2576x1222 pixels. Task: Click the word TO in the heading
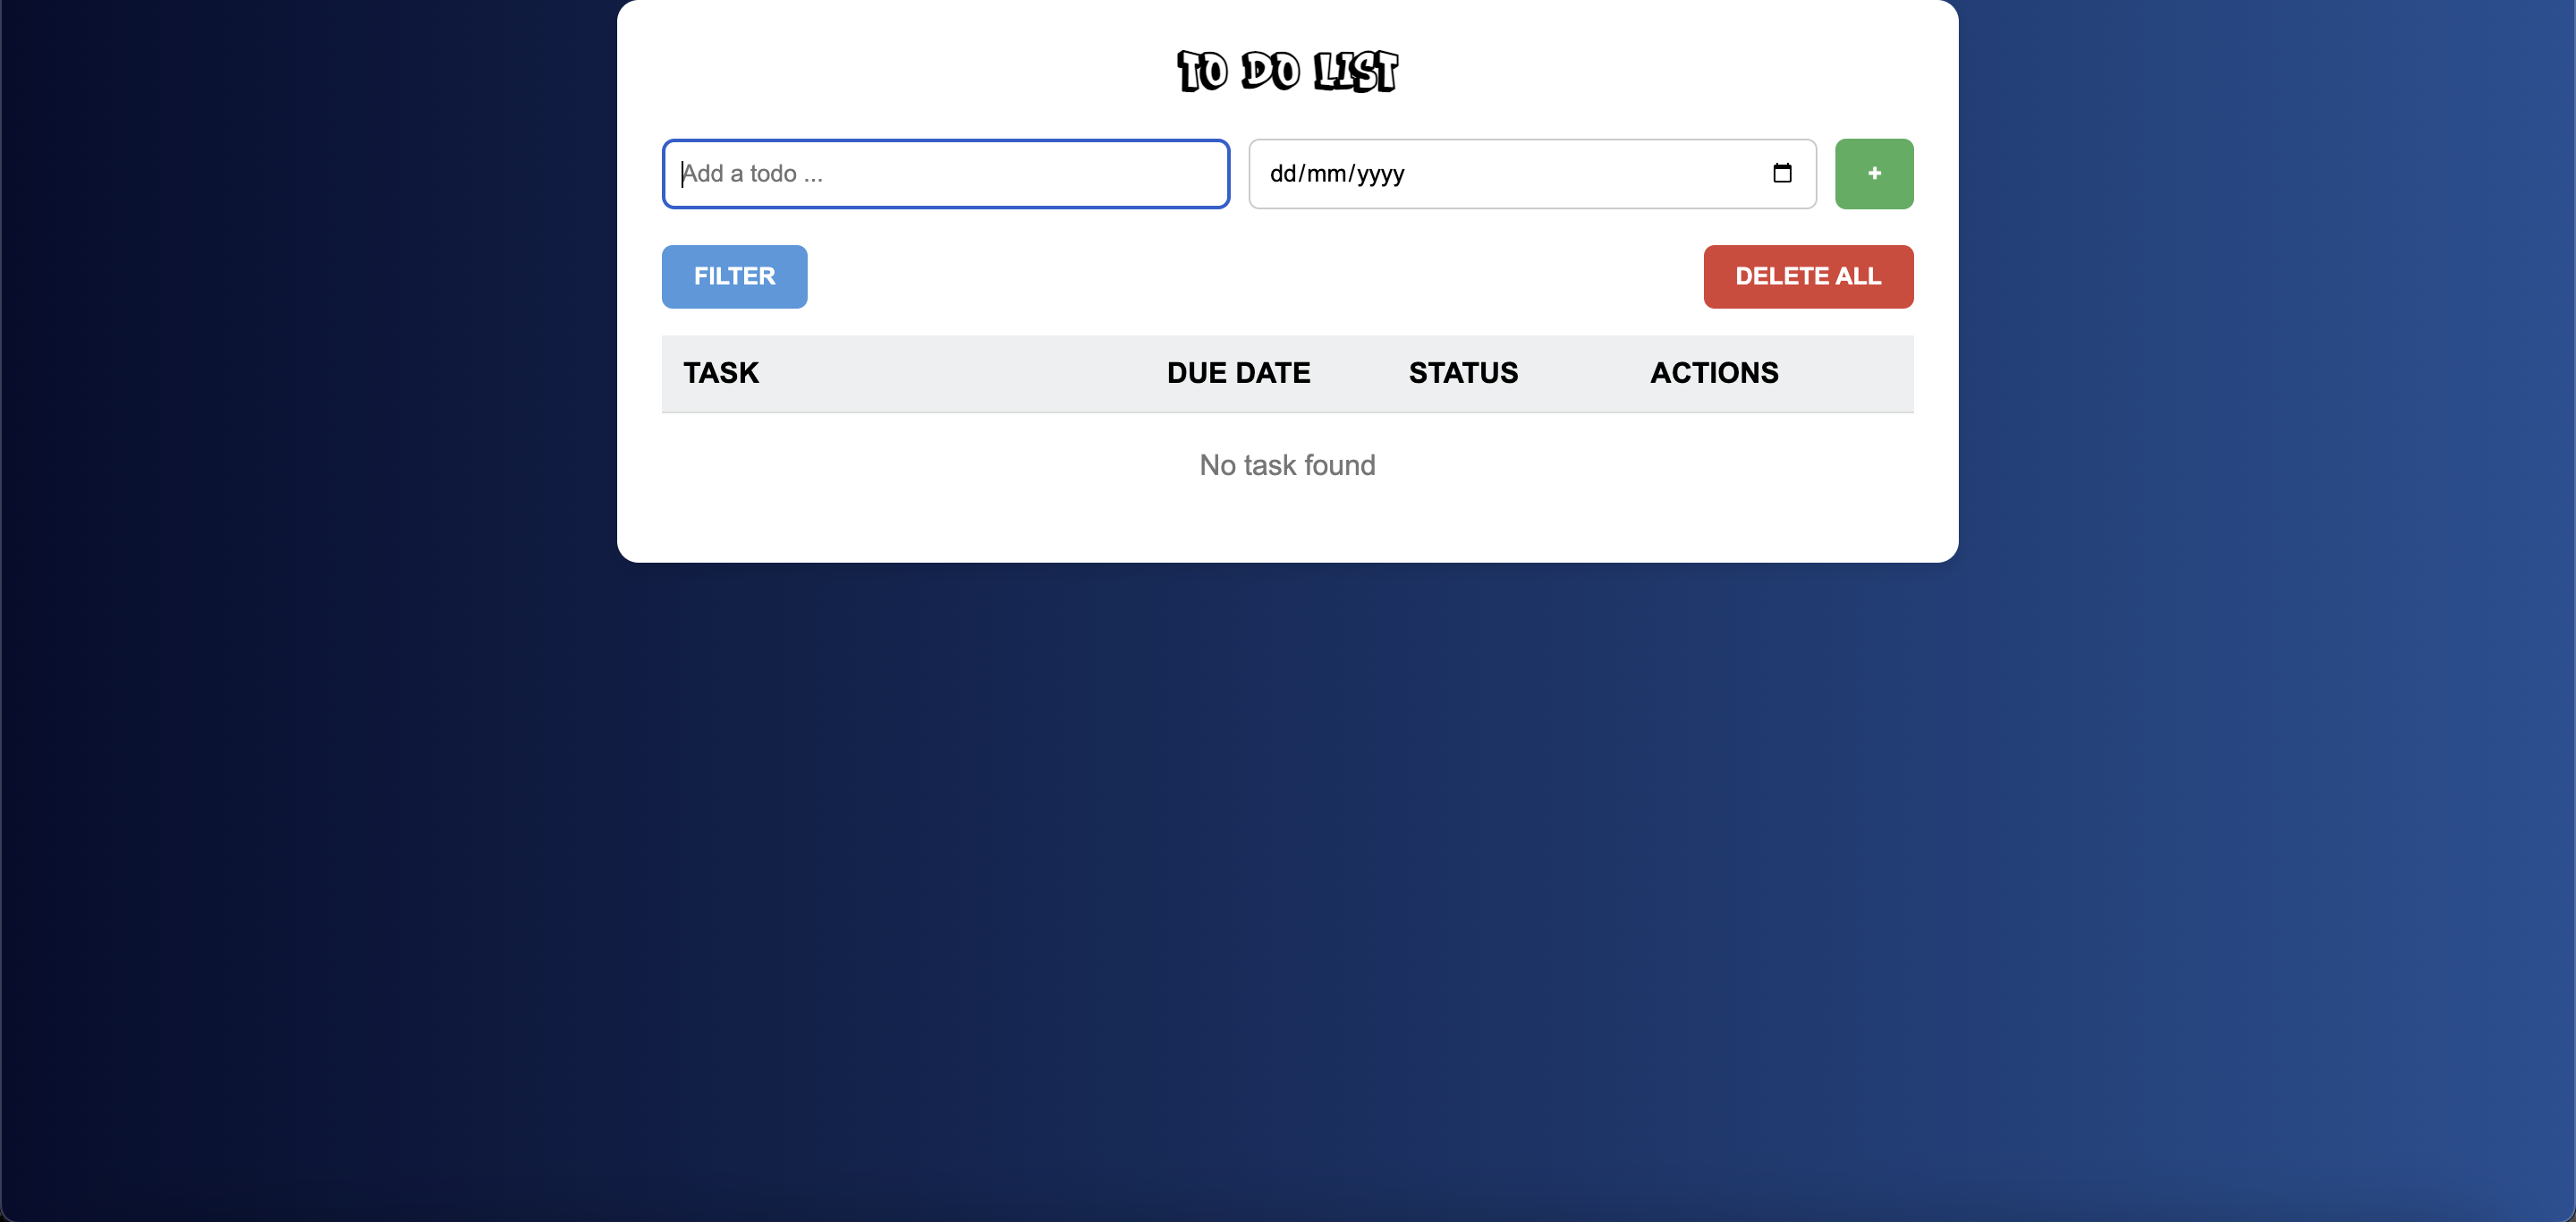(x=1202, y=71)
